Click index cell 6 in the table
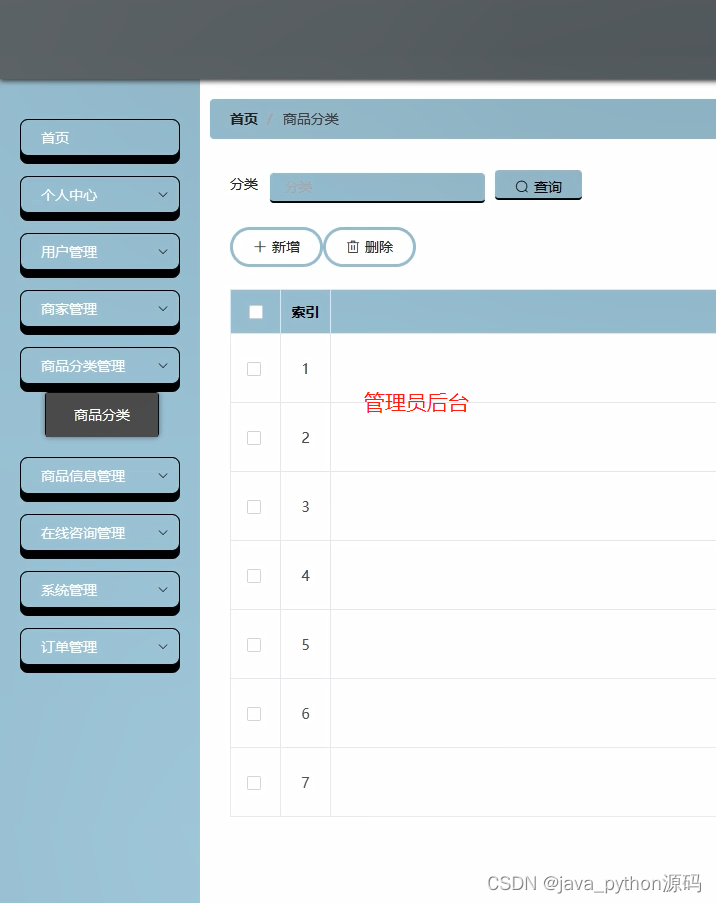Viewport: 716px width, 903px height. [x=305, y=714]
